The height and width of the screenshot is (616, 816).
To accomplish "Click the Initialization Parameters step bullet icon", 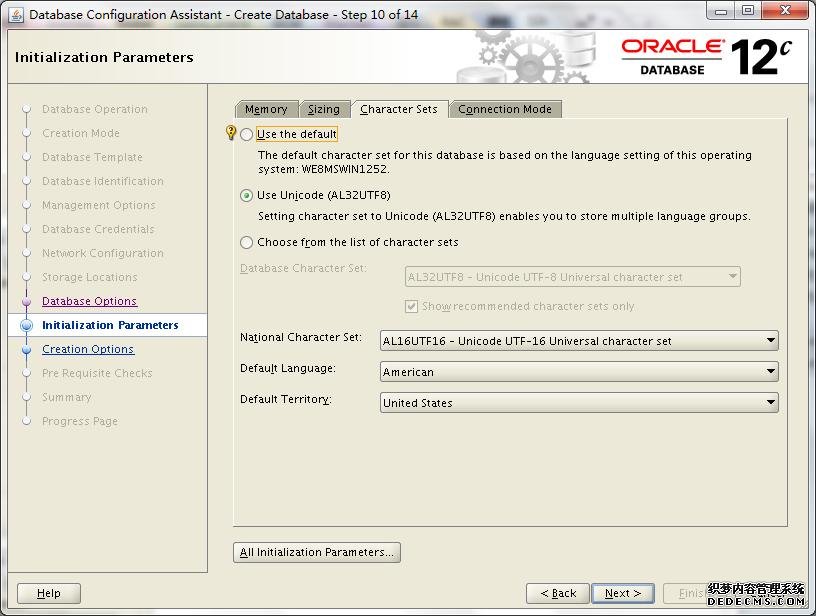I will click(26, 325).
